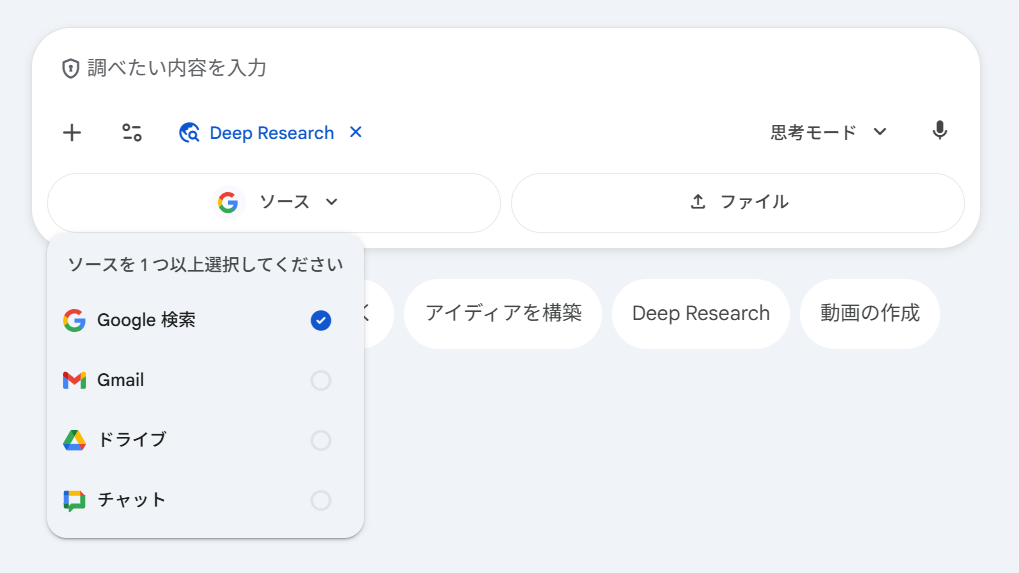
Task: Activate the microphone voice input icon
Action: [939, 131]
